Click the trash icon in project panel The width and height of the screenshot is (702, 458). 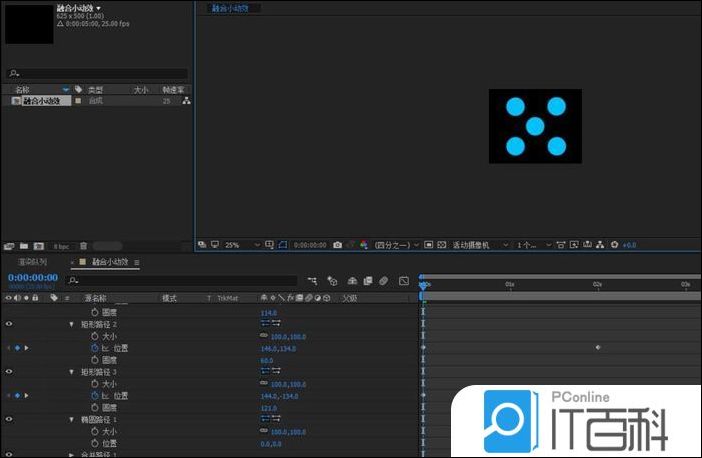pos(84,246)
